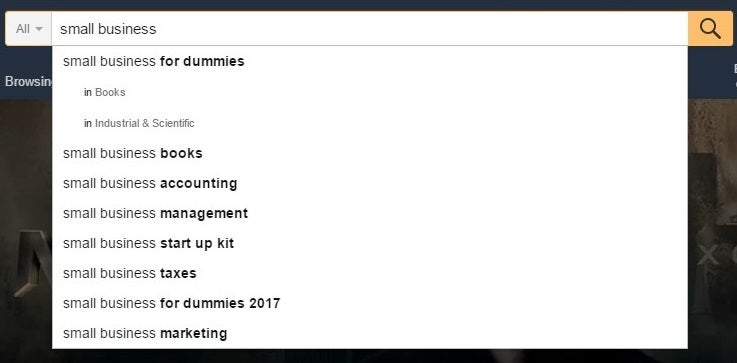Select suggestion small business books
The image size is (737, 363).
(370, 153)
